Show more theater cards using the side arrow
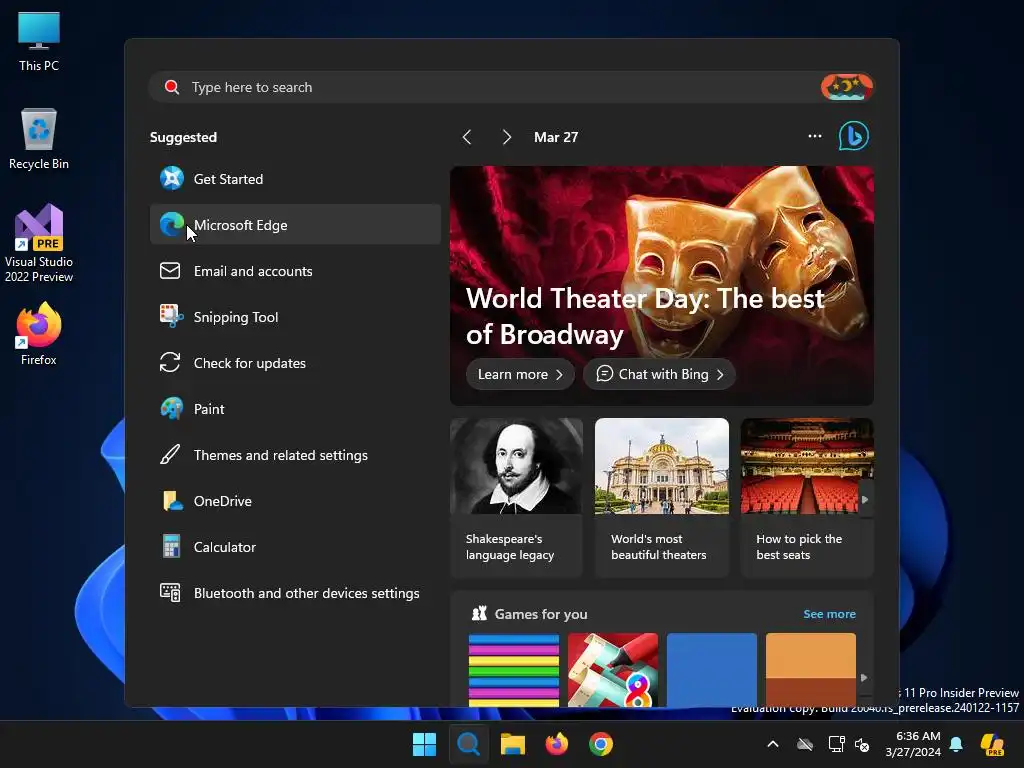The height and width of the screenshot is (768, 1024). (x=865, y=500)
